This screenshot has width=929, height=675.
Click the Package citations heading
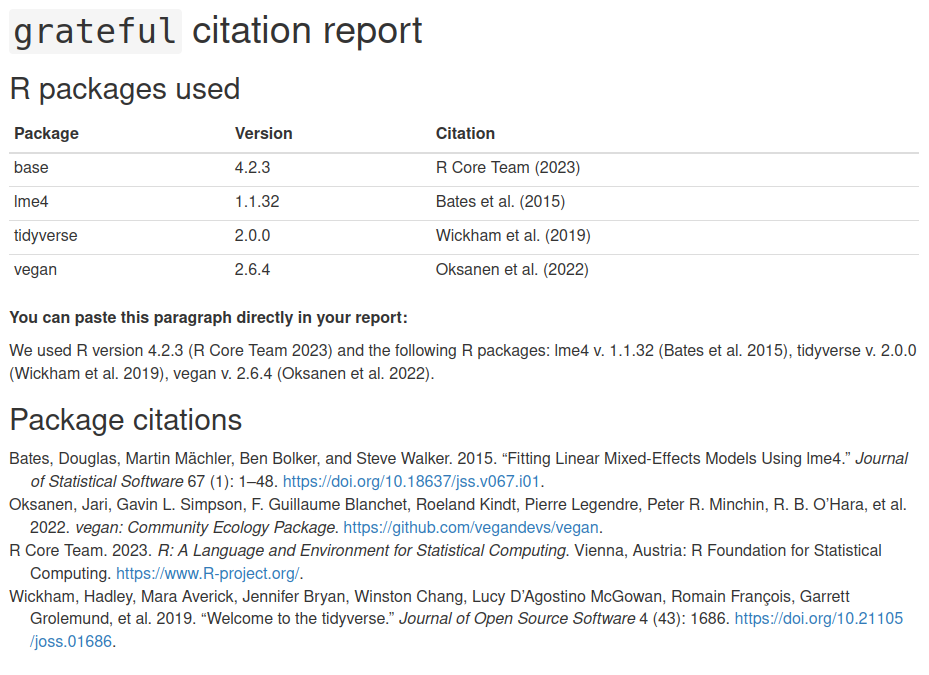click(x=125, y=419)
